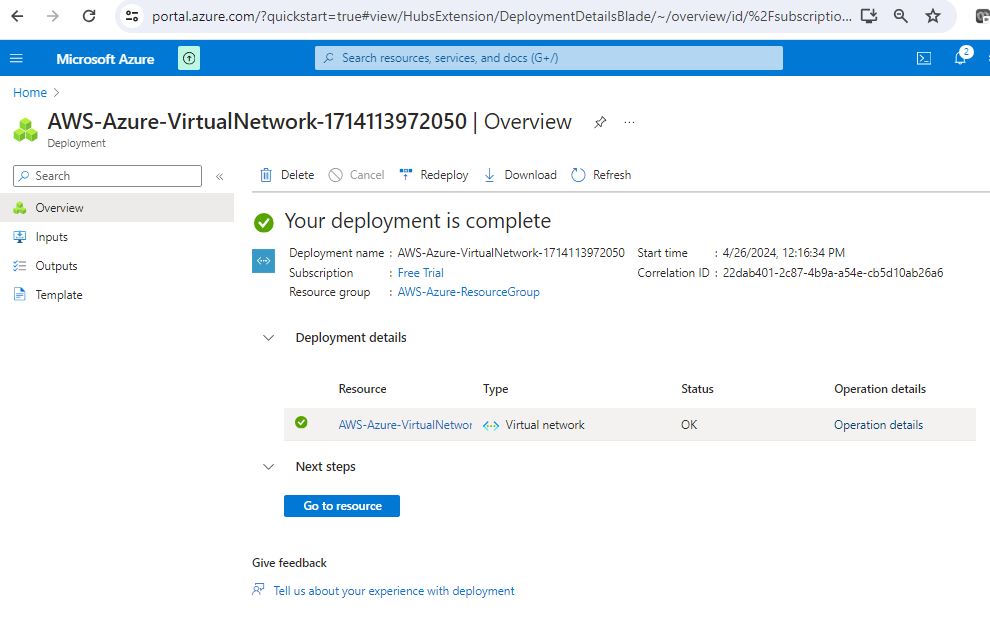Open the Outputs menu item
Image resolution: width=990 pixels, height=640 pixels.
click(56, 266)
